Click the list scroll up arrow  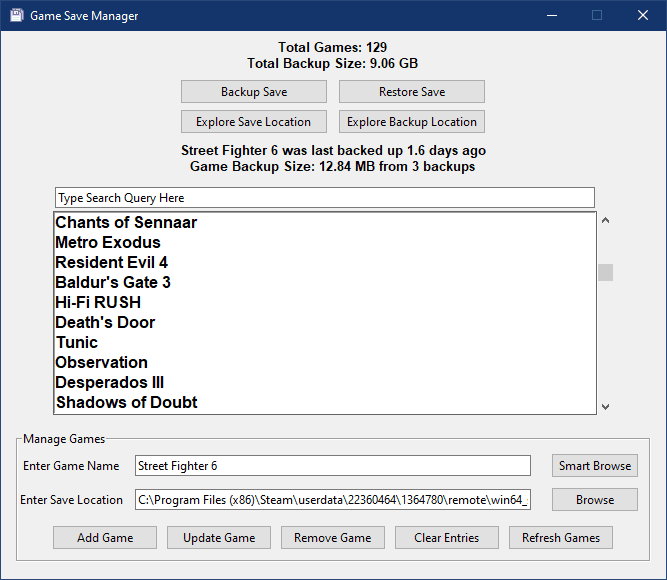tap(605, 220)
